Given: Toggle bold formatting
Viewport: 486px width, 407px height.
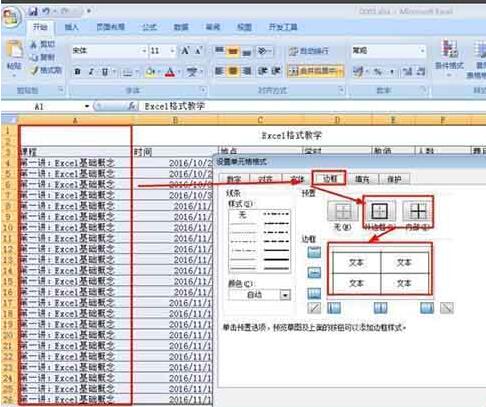Looking at the screenshot, I should point(77,71).
